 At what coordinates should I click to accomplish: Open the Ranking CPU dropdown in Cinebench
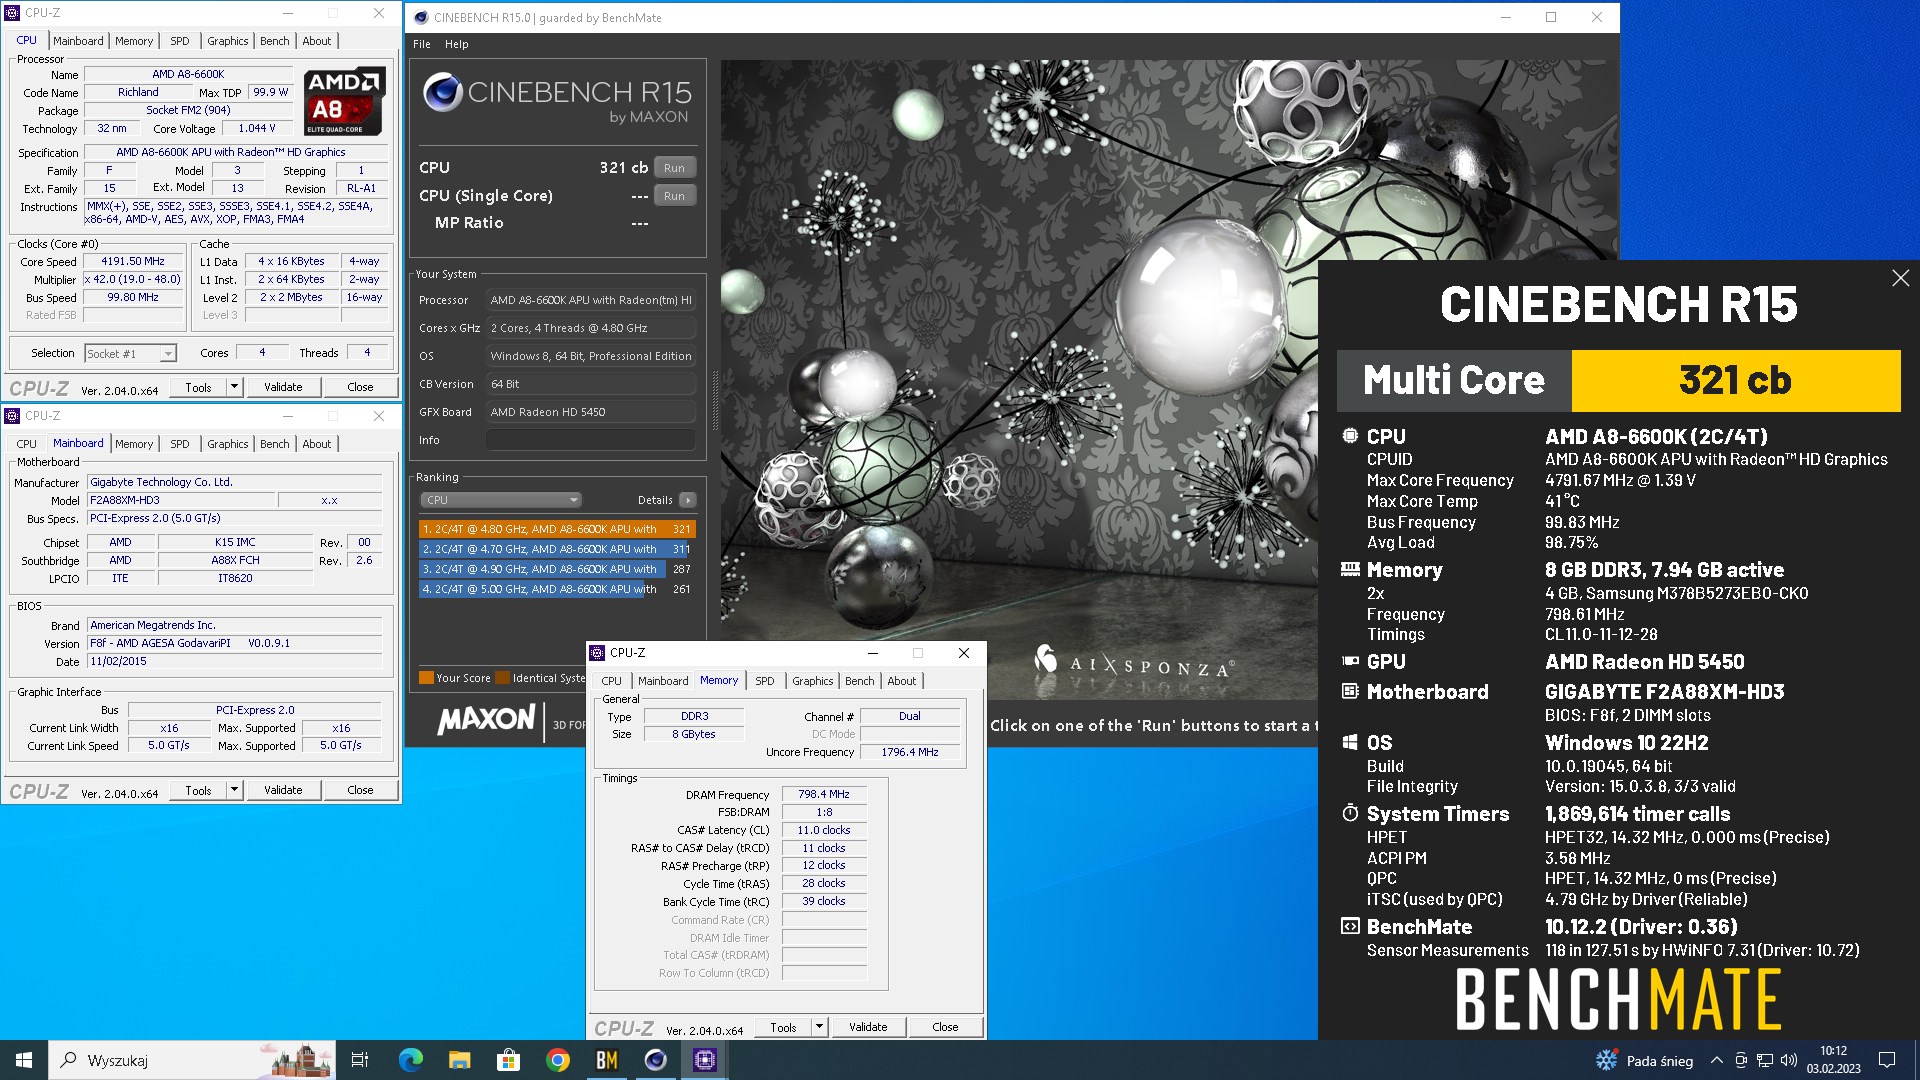point(501,500)
